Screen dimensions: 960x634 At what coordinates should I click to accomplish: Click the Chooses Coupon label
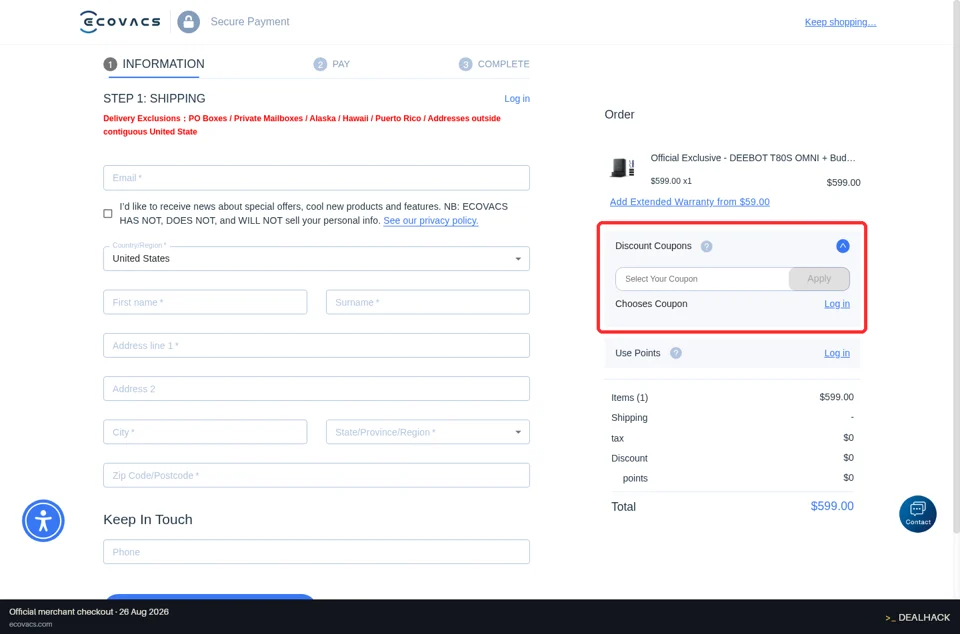[x=651, y=304]
